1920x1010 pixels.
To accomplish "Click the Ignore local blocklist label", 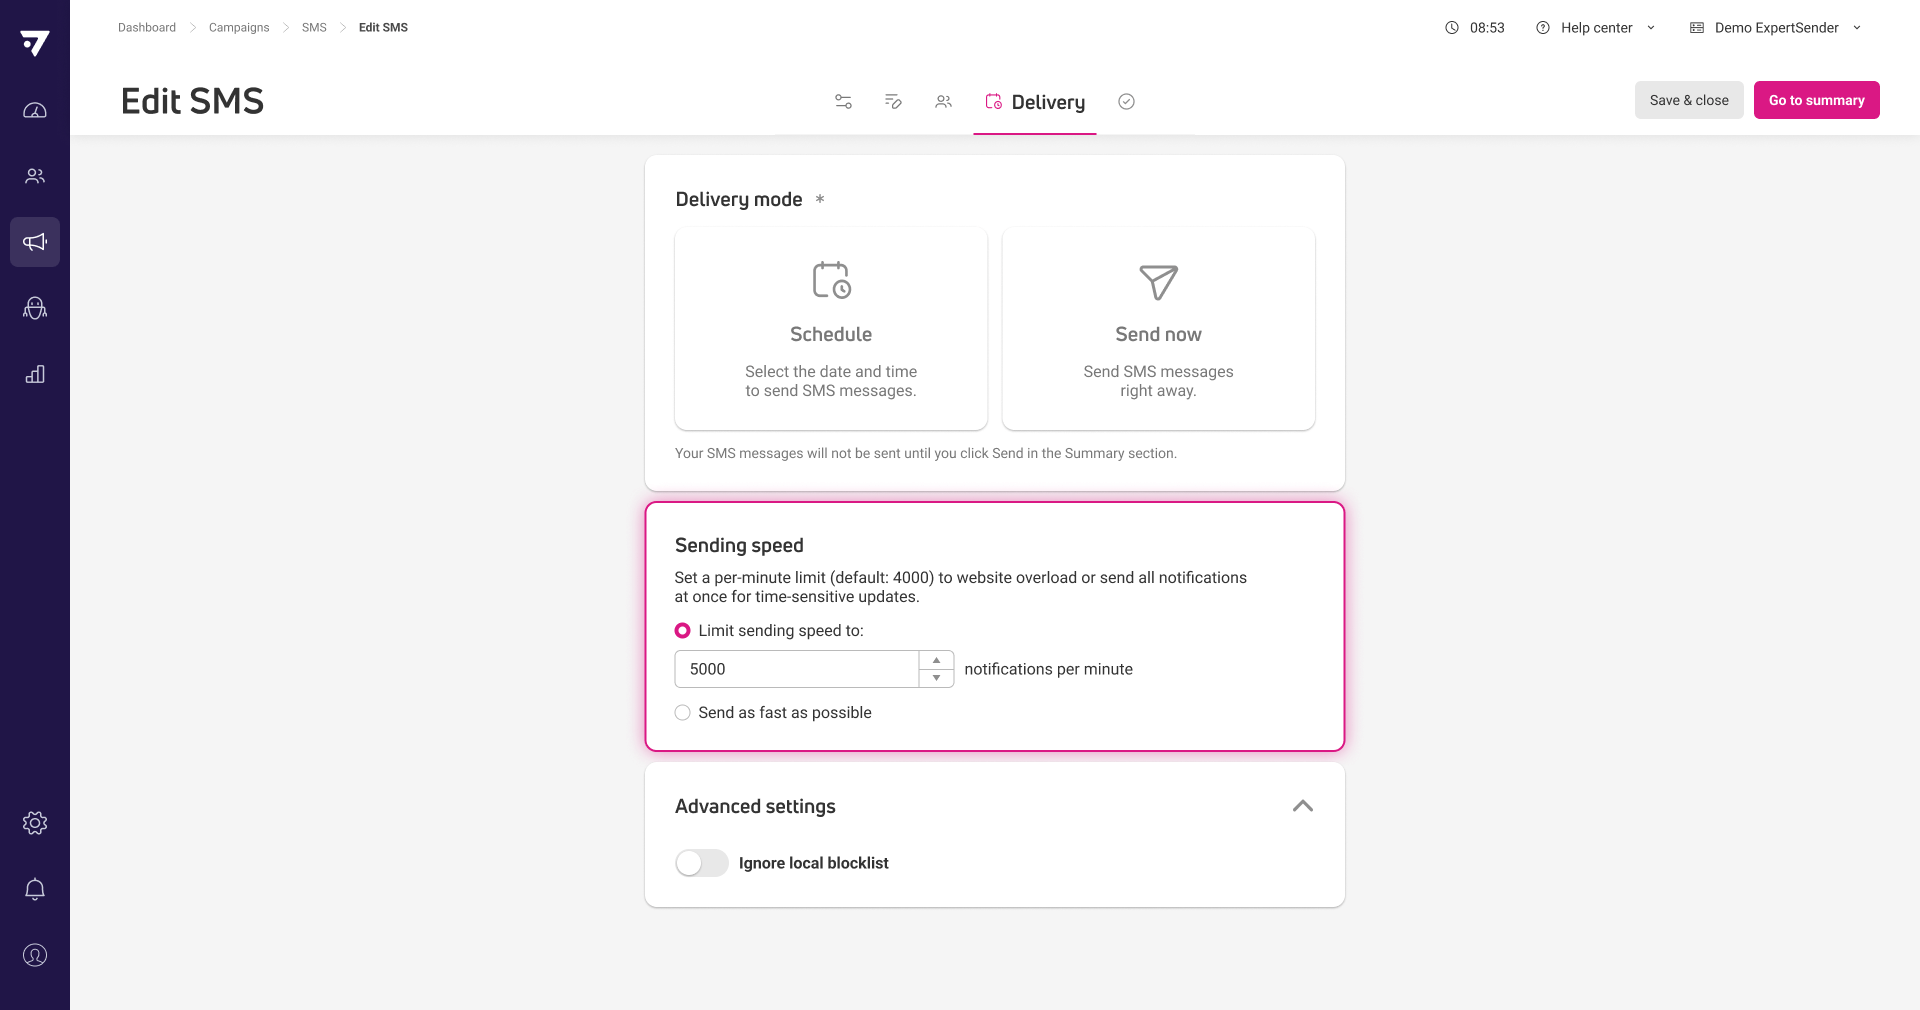I will [813, 863].
